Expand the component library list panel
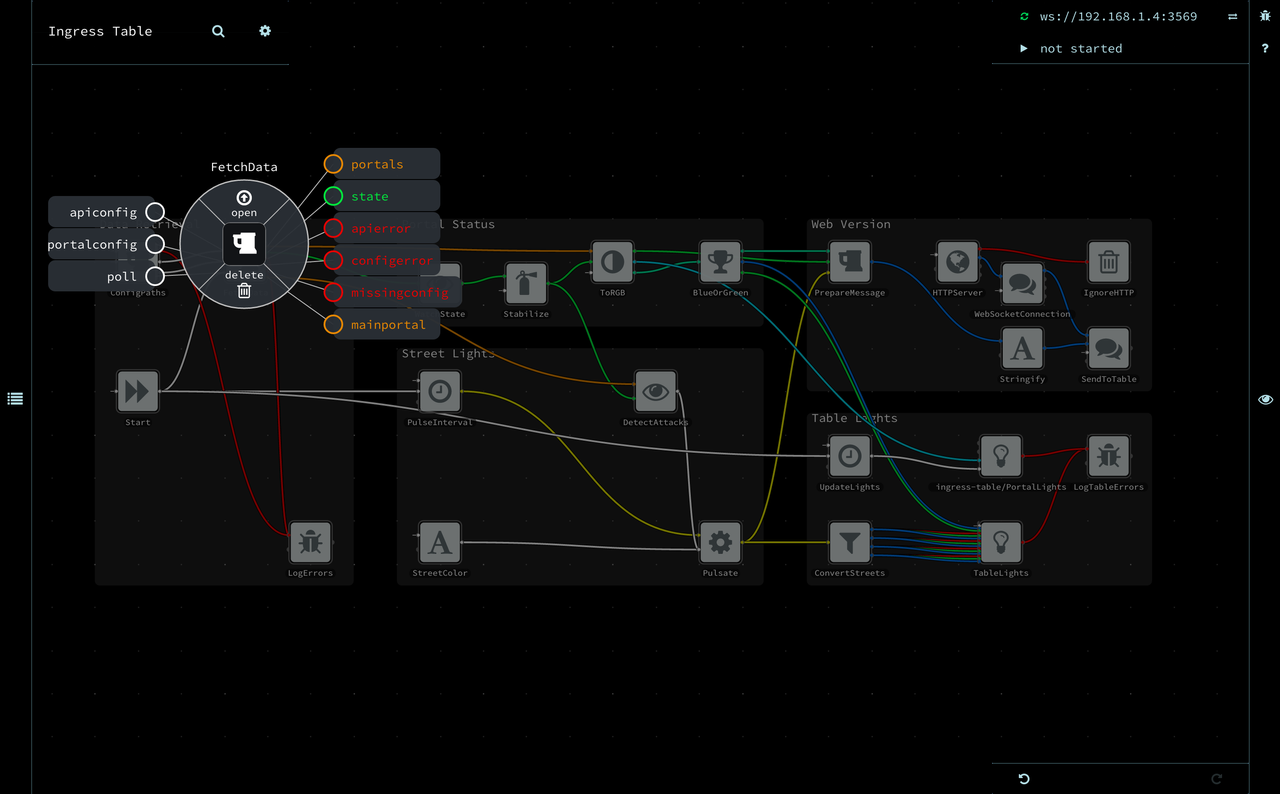Viewport: 1280px width, 794px height. tap(15, 398)
